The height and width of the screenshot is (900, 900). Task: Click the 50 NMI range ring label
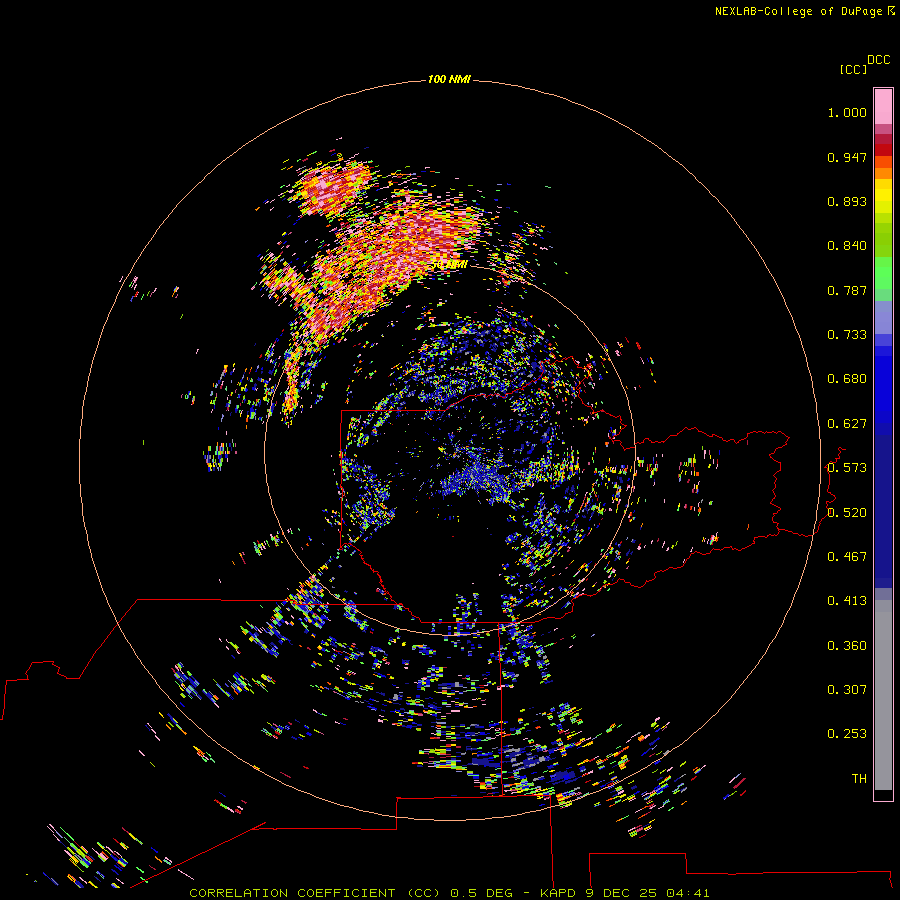[449, 265]
